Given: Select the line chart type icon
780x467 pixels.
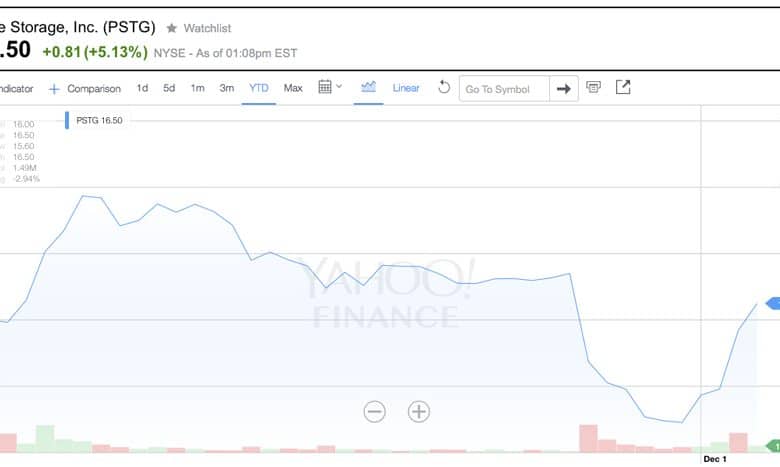Looking at the screenshot, I should pyautogui.click(x=369, y=87).
